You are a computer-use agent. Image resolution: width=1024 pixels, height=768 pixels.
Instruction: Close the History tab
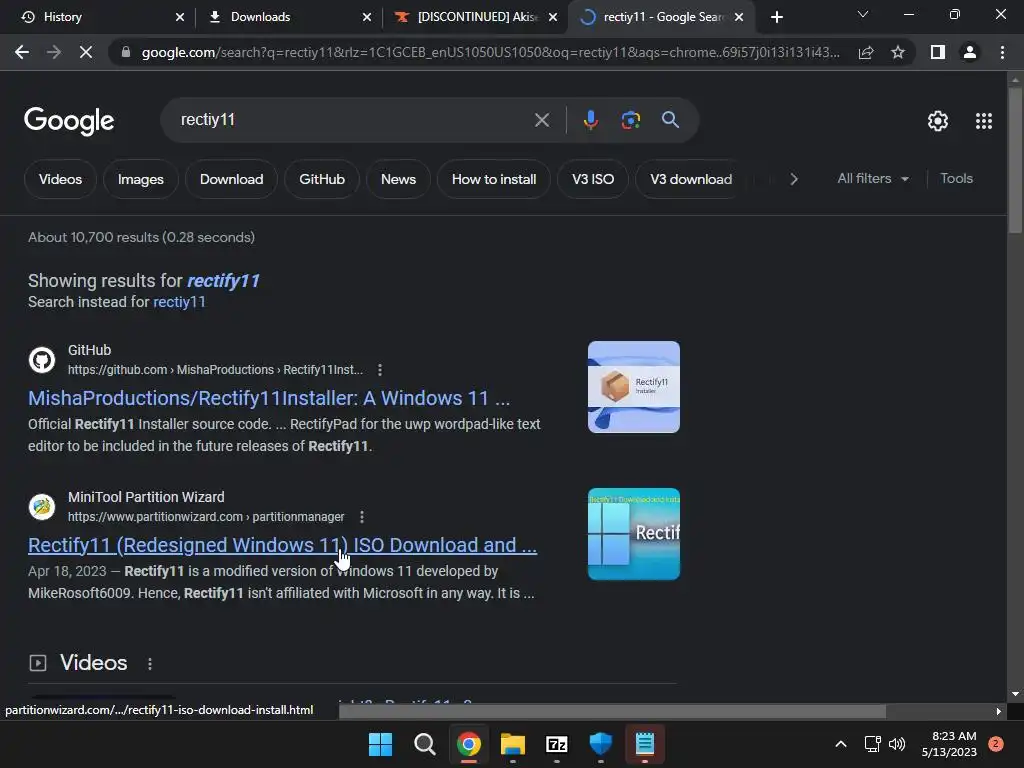180,17
